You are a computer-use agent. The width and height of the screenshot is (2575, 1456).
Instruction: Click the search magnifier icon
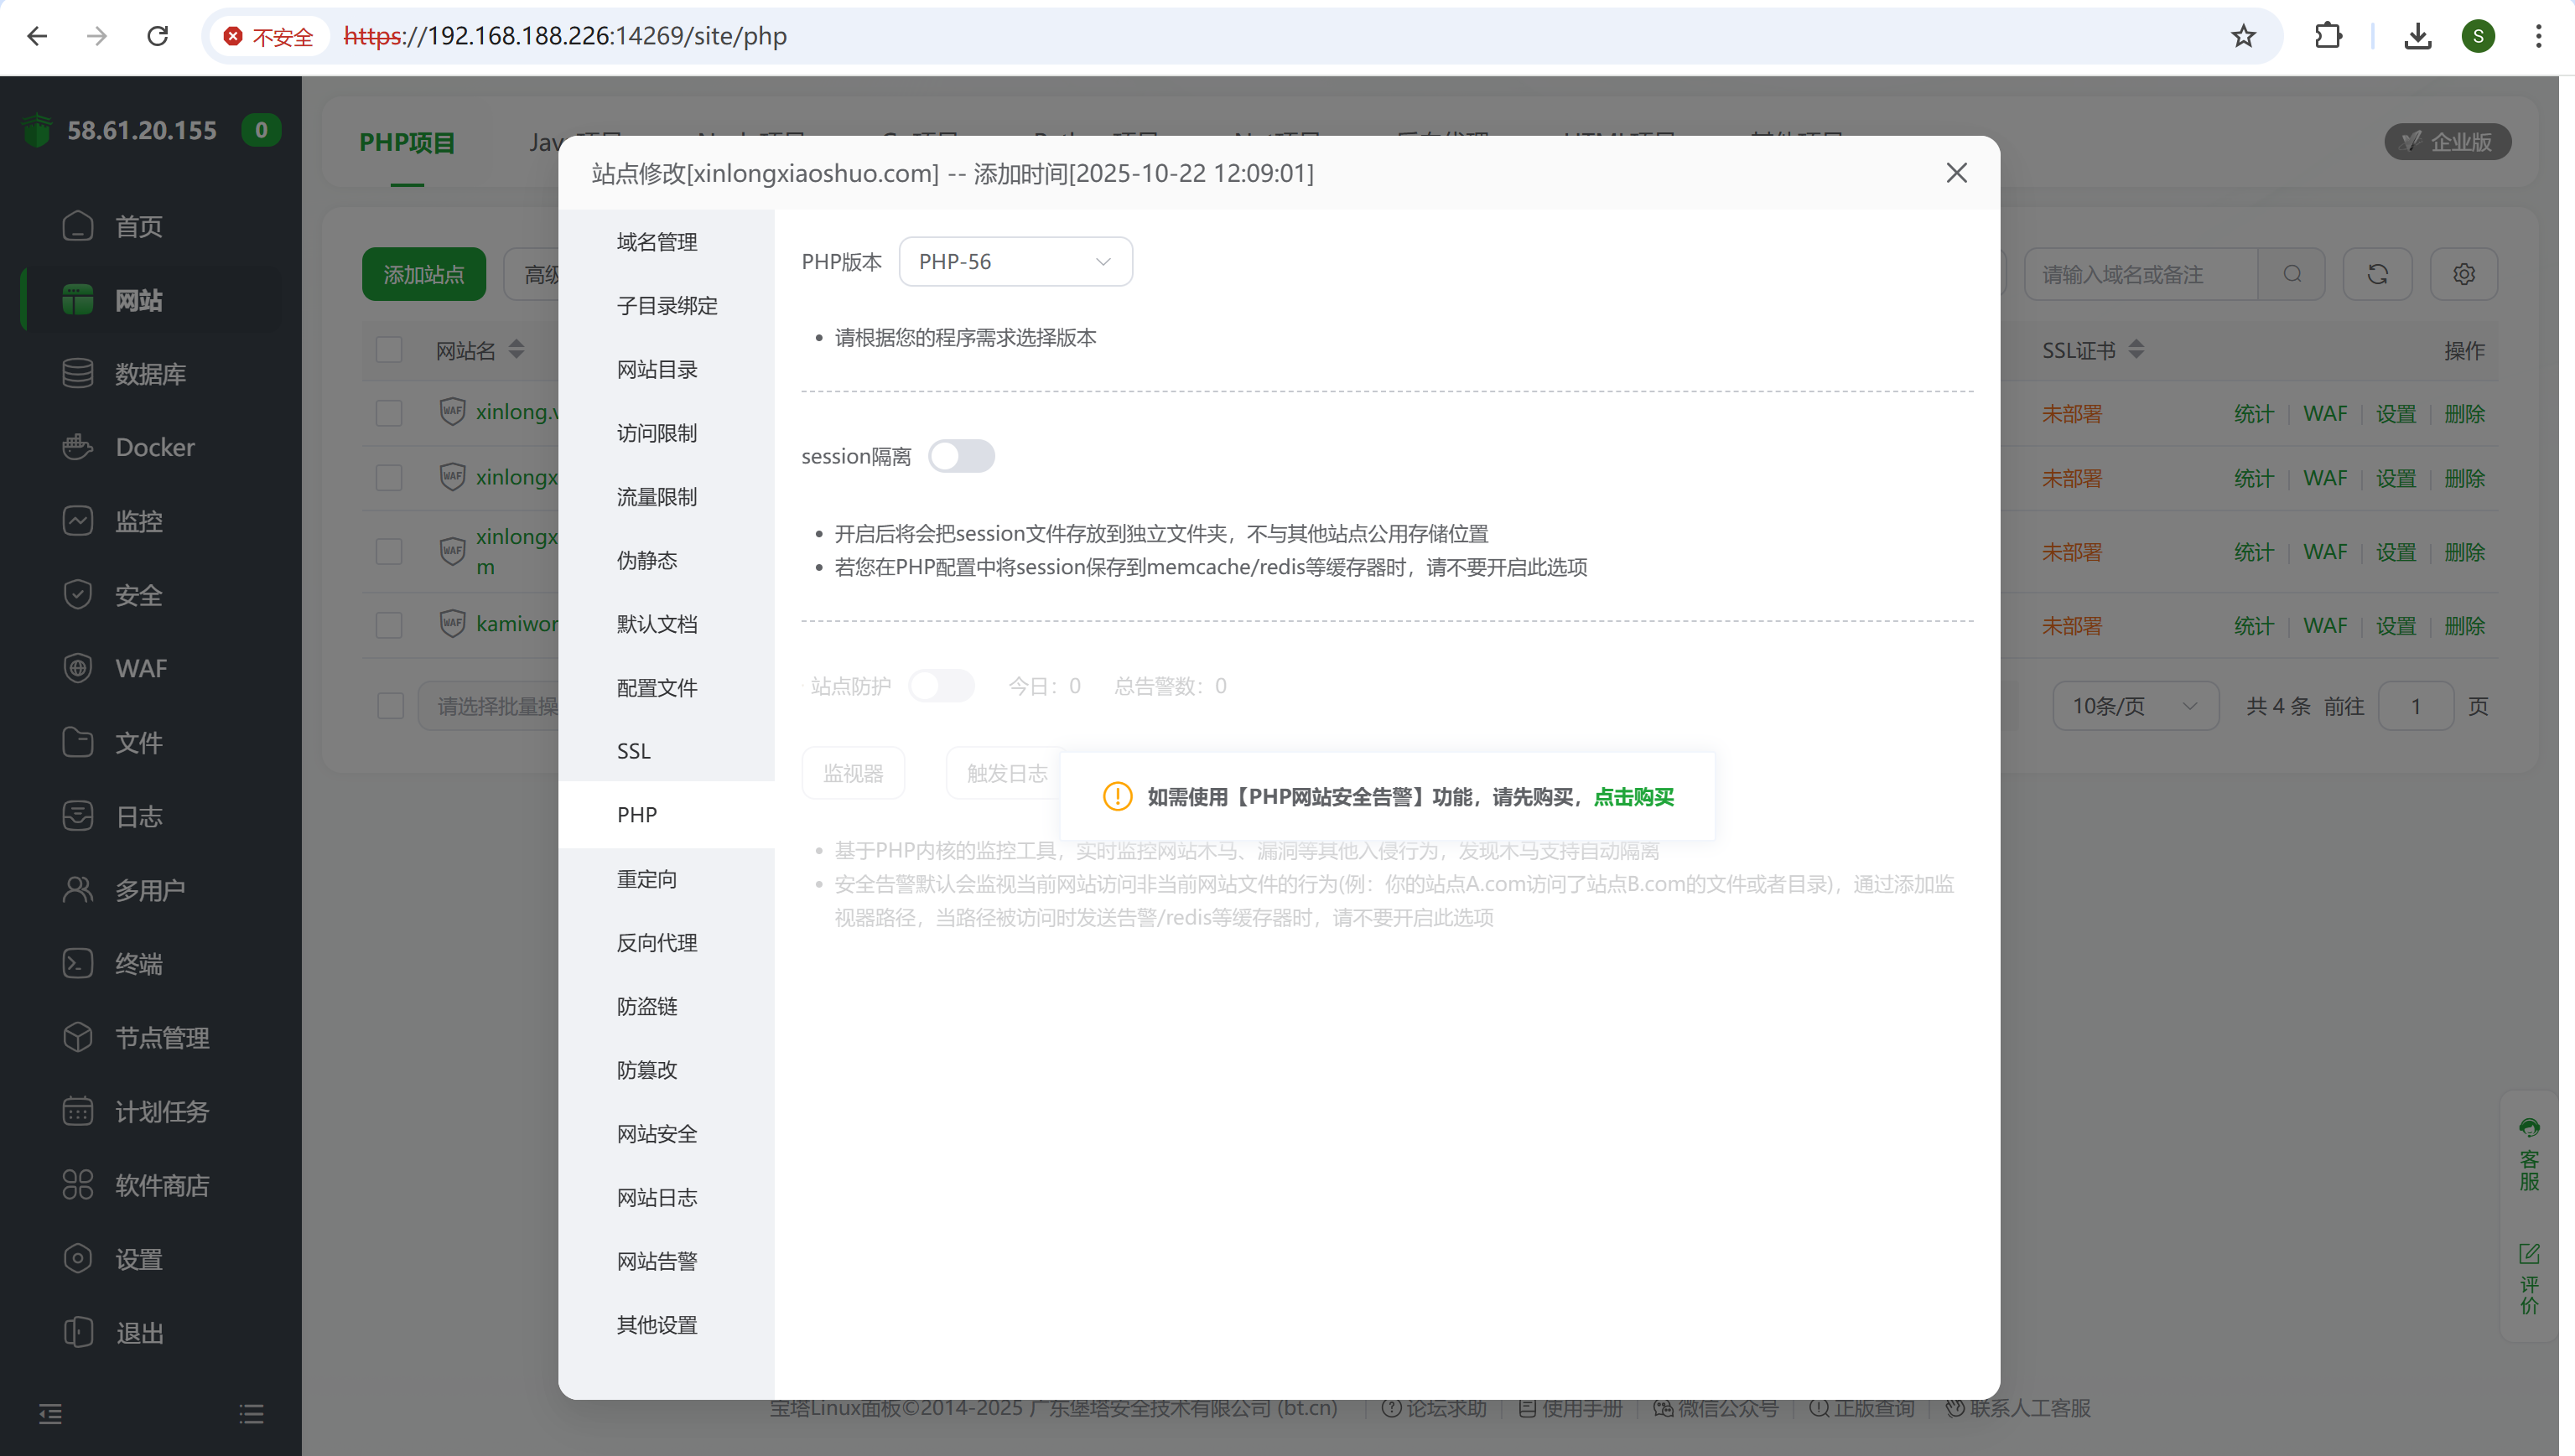[2292, 274]
